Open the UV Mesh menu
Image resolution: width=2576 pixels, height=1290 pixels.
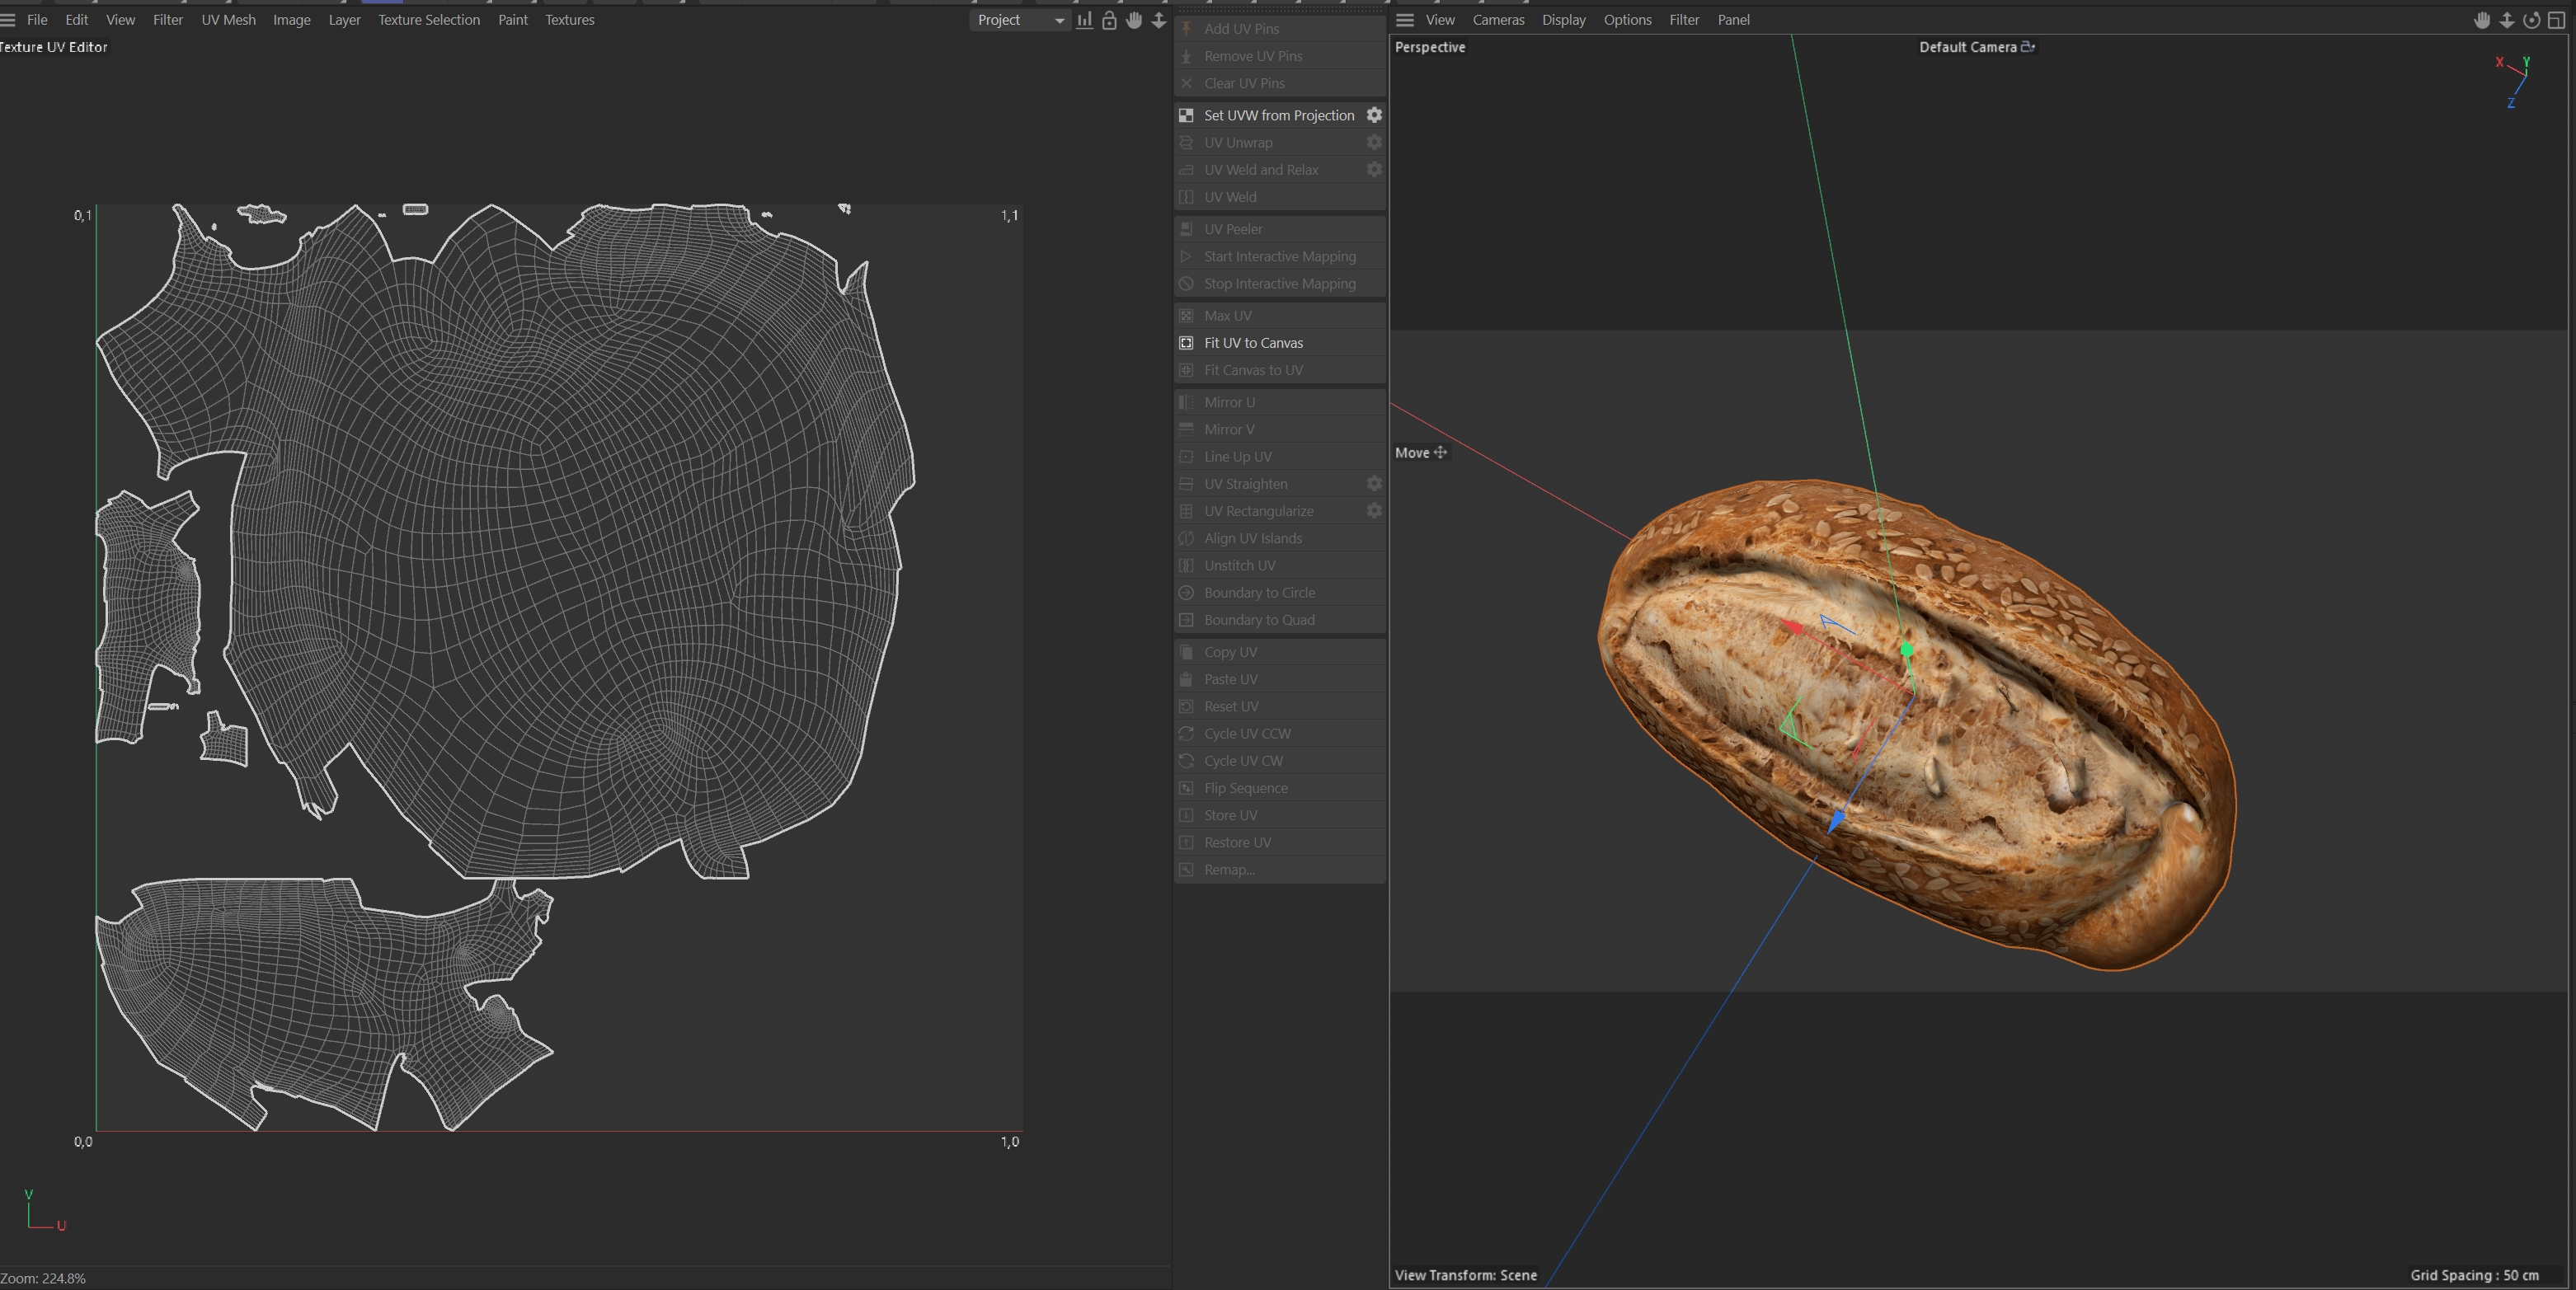[228, 20]
